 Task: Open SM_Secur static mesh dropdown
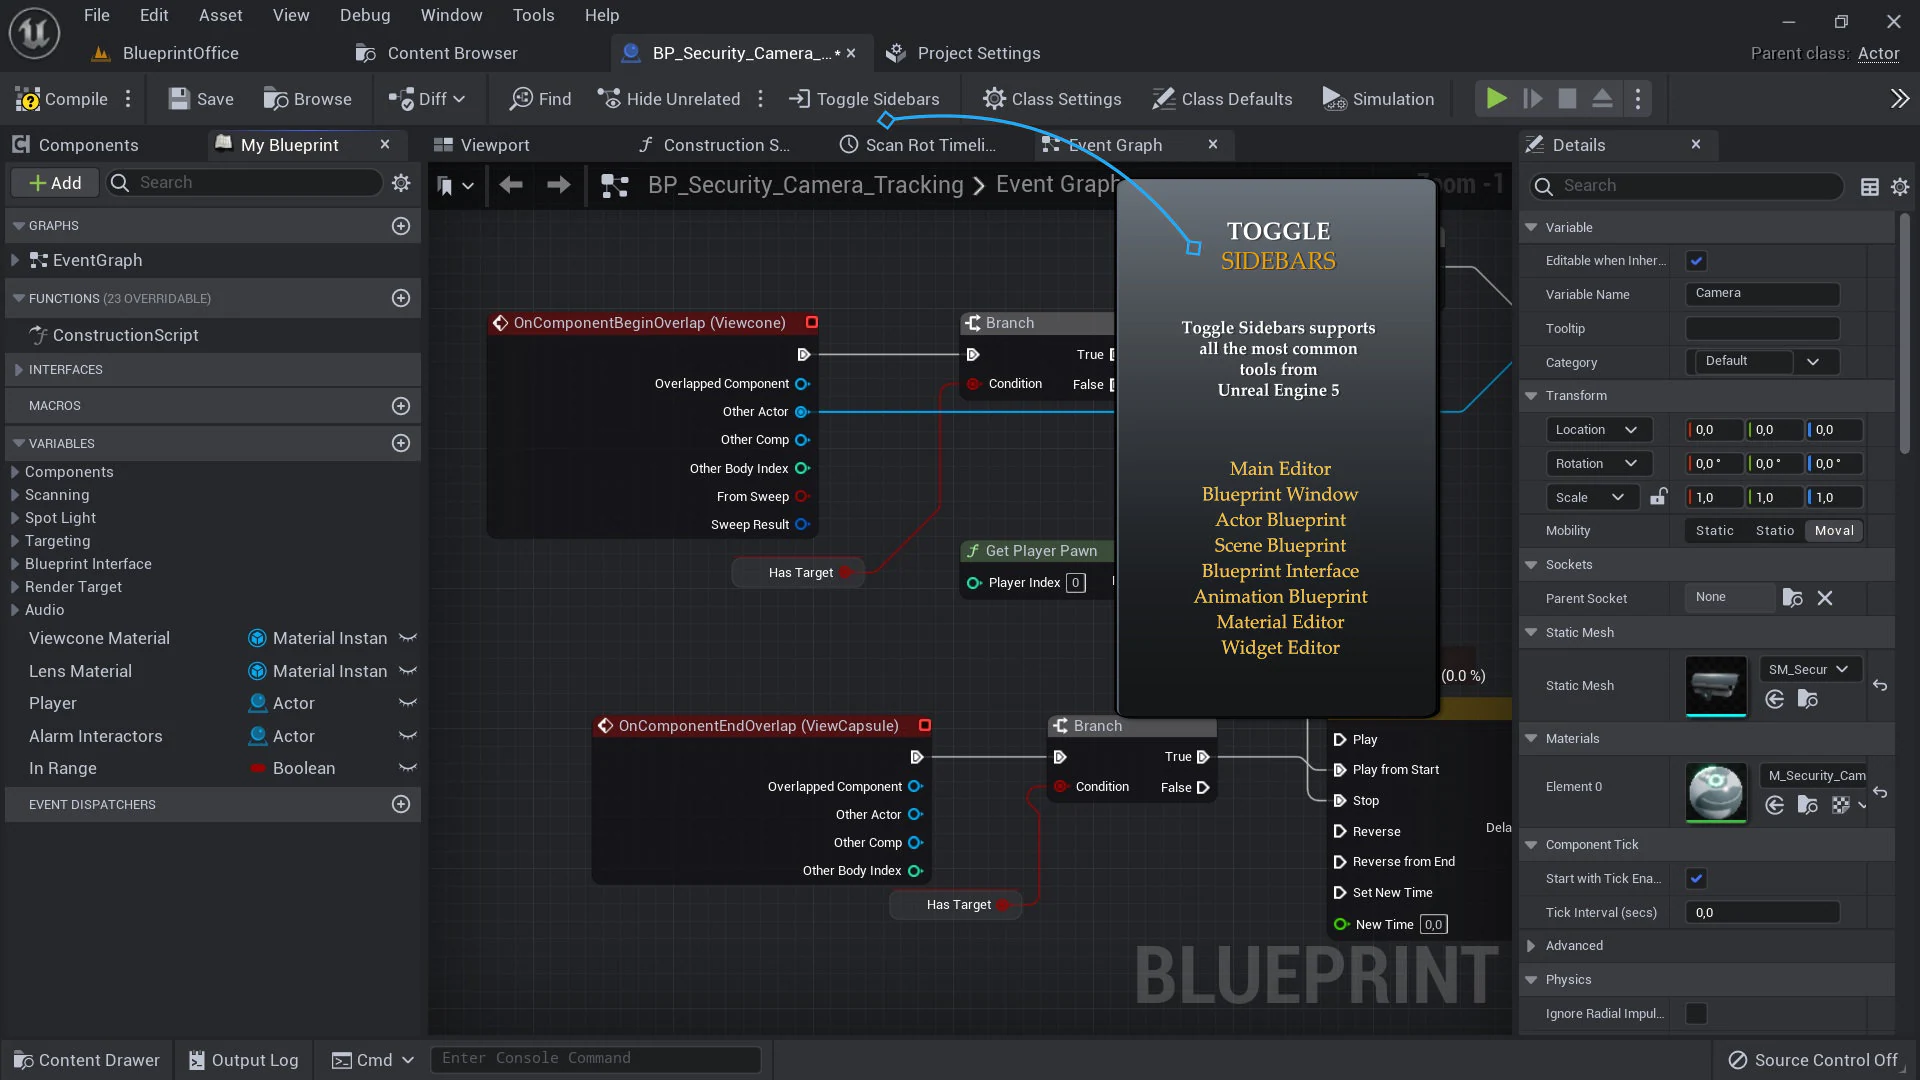pos(1809,670)
